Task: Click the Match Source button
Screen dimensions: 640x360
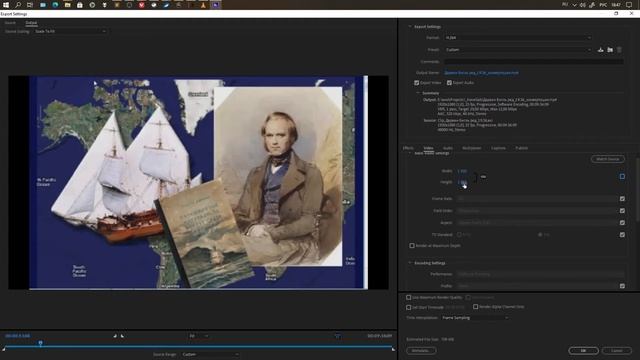Action: (x=607, y=159)
